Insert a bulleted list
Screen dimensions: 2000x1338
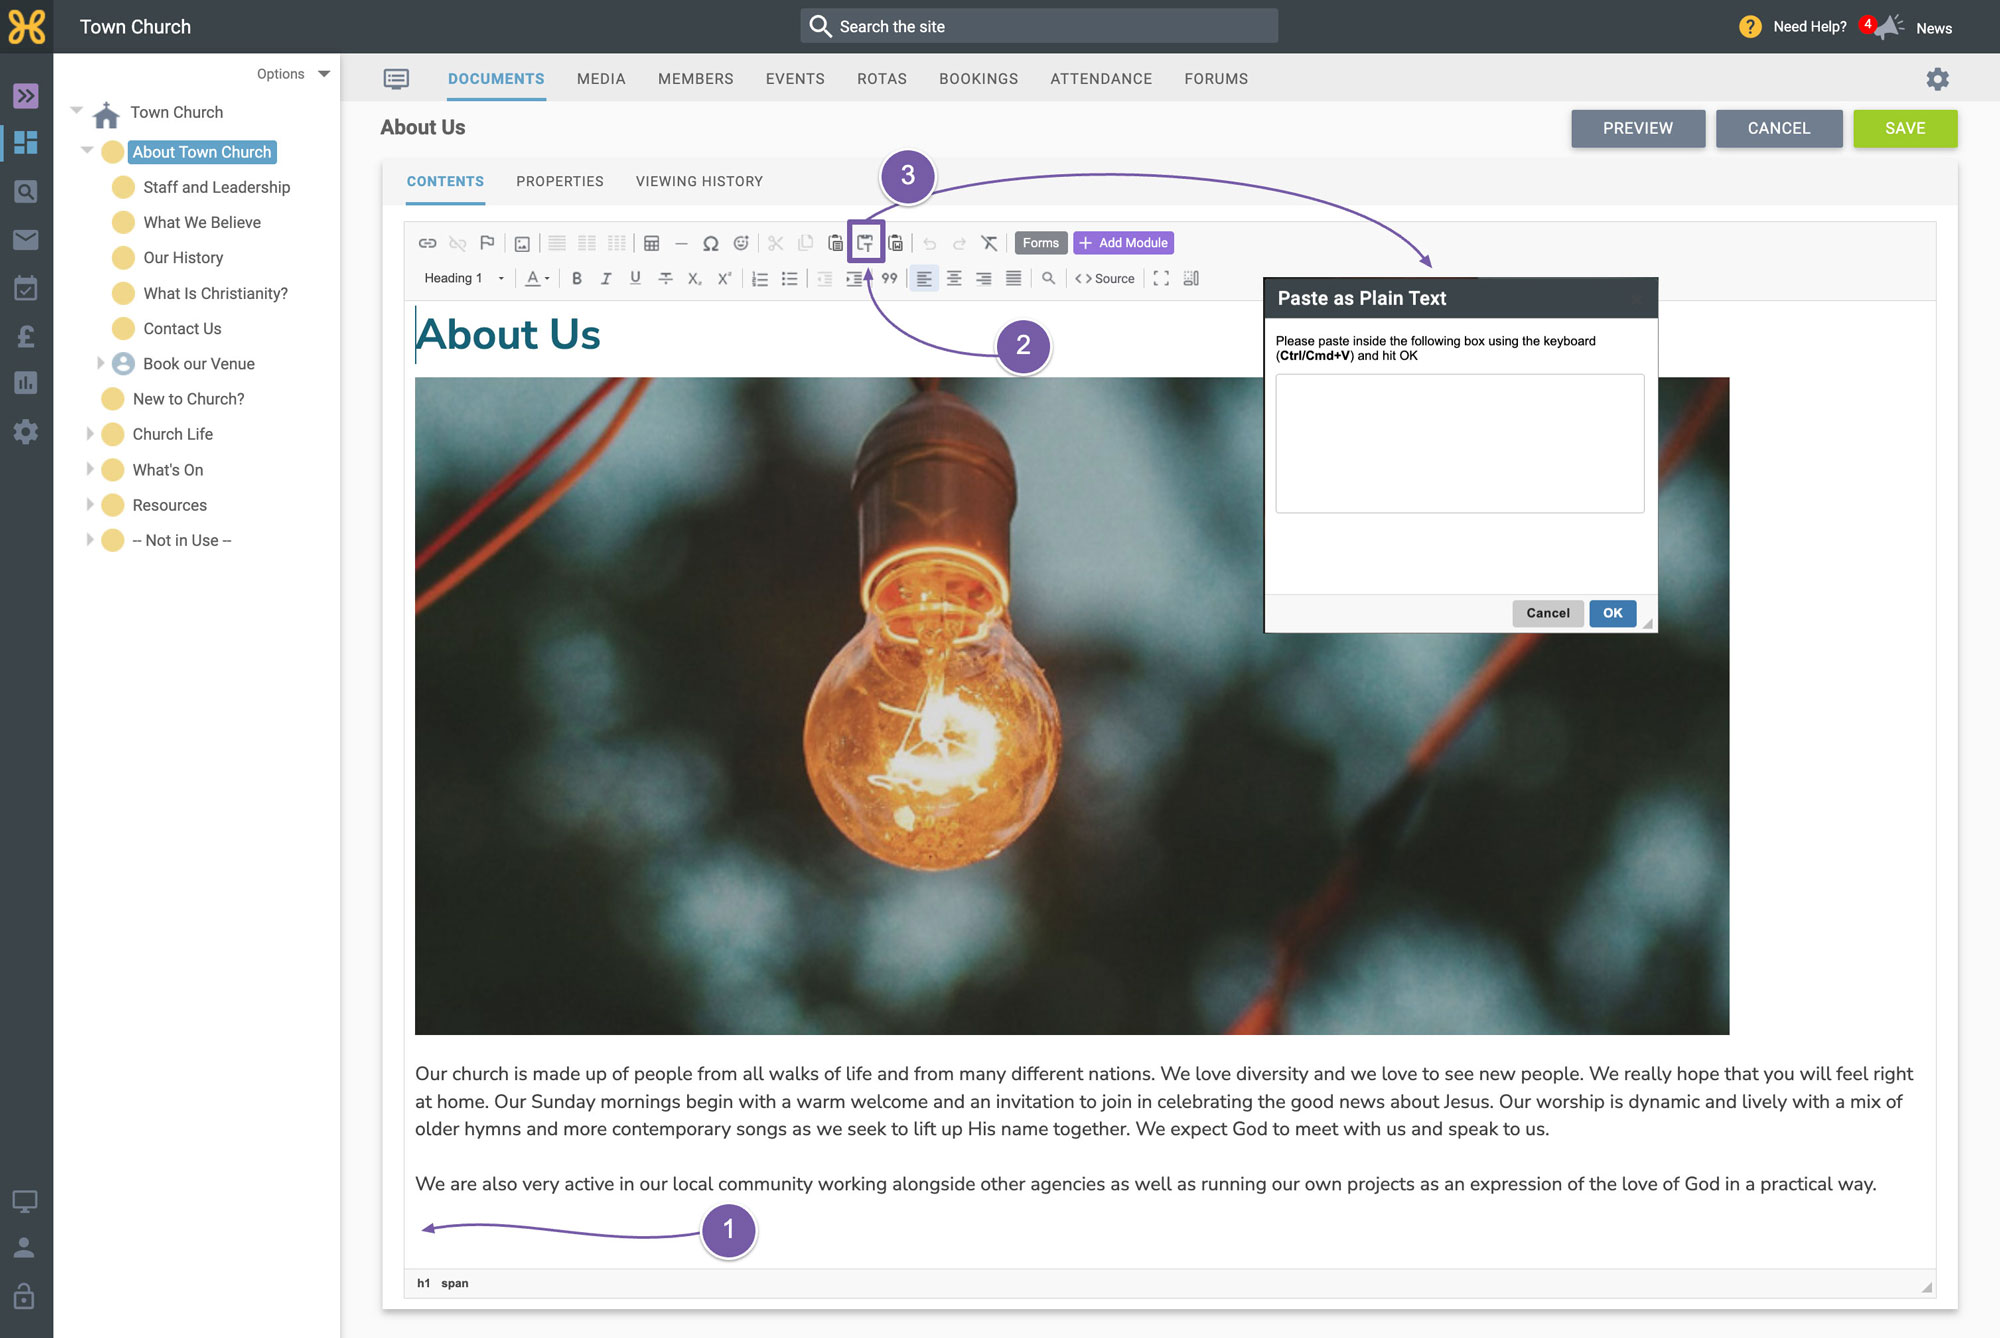click(x=790, y=279)
